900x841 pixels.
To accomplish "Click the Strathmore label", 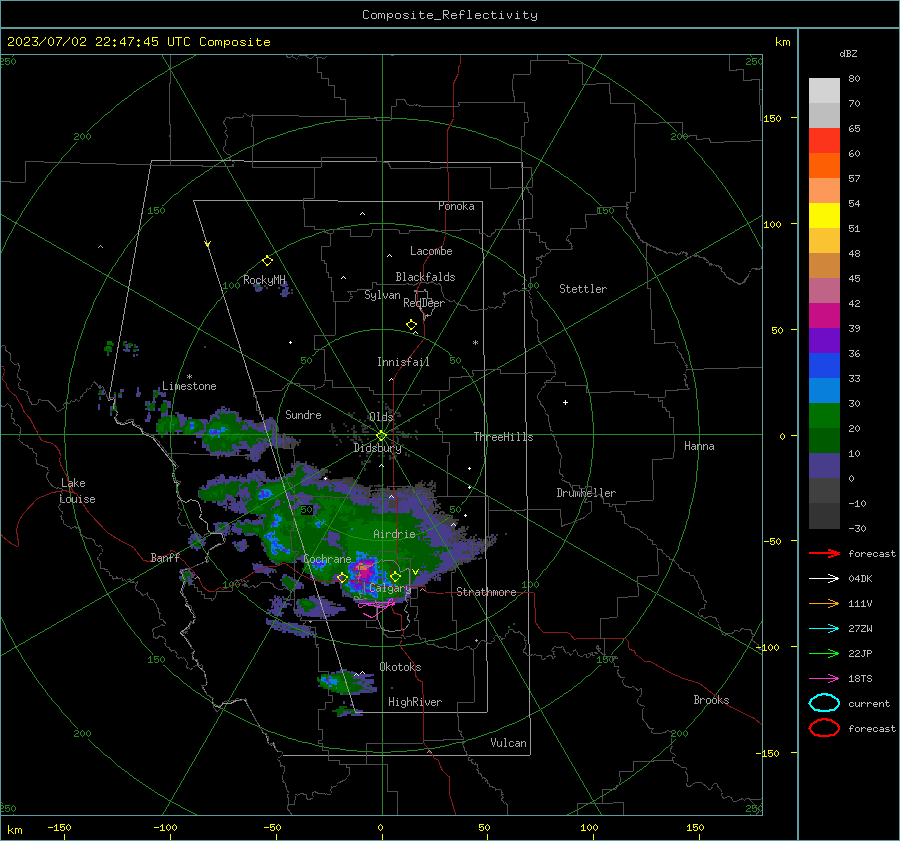I will point(486,592).
